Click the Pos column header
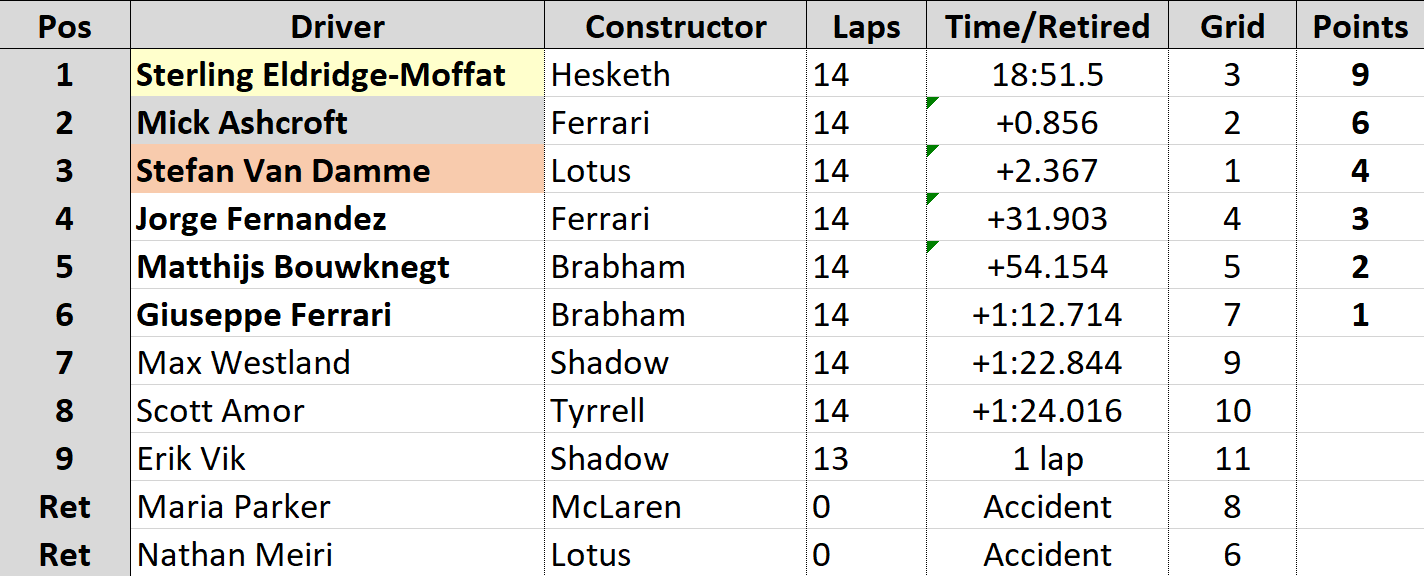Screen dimensions: 1424x576 pos(65,26)
